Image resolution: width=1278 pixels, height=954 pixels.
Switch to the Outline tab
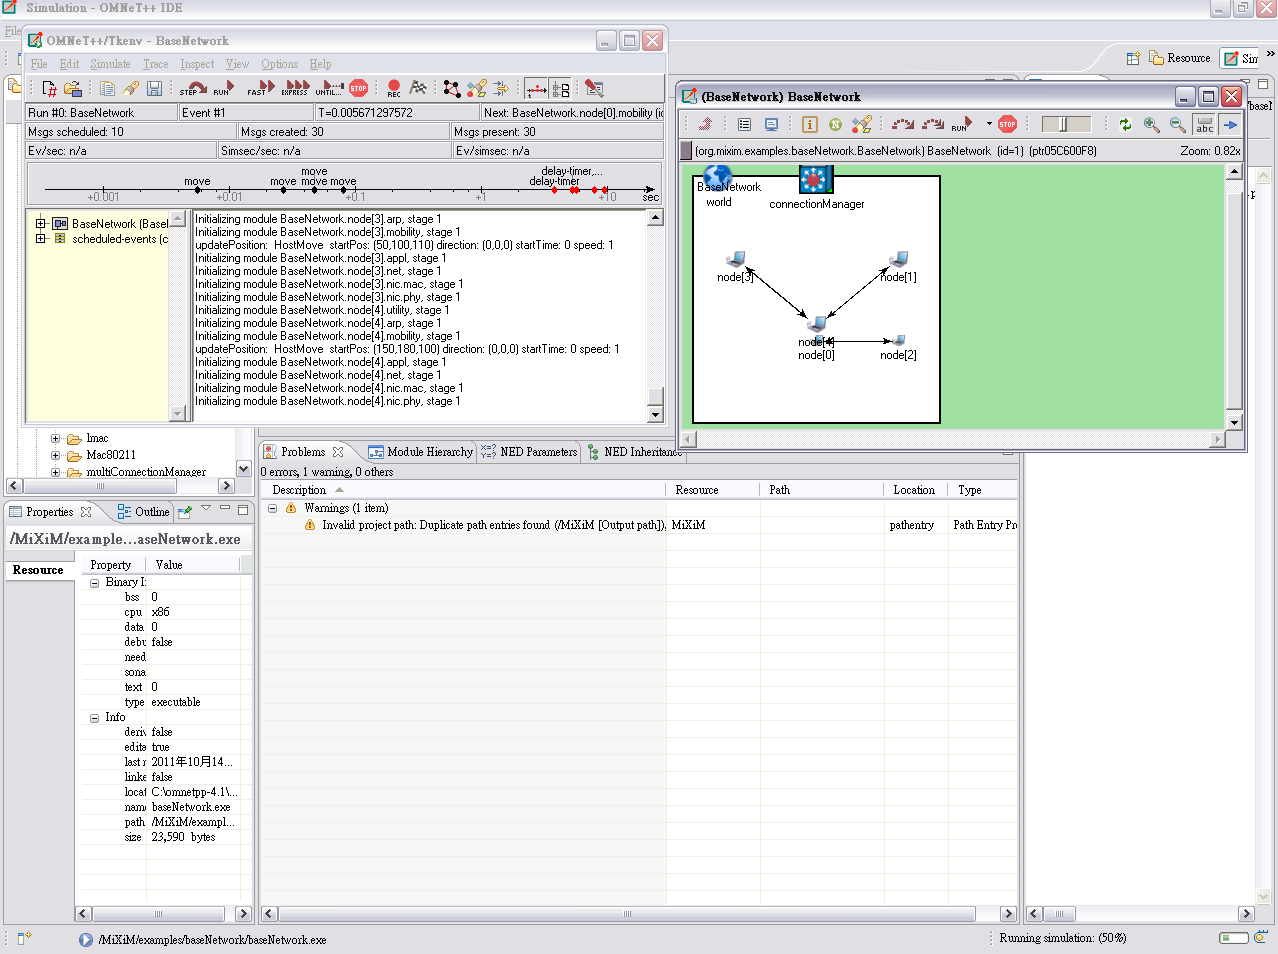(143, 512)
